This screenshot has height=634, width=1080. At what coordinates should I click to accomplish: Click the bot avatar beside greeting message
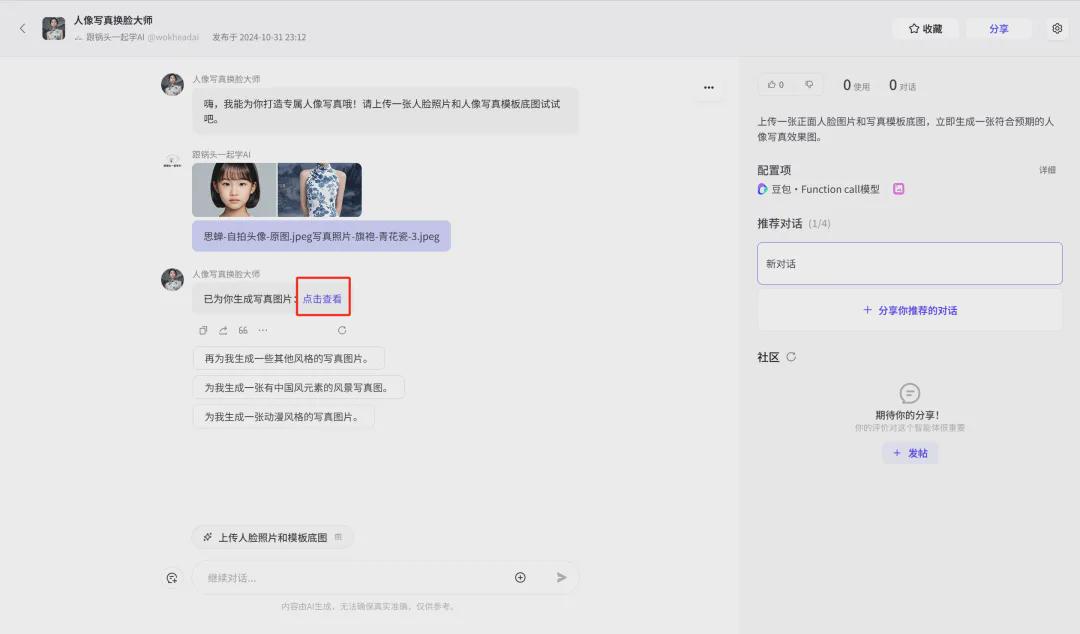(172, 85)
